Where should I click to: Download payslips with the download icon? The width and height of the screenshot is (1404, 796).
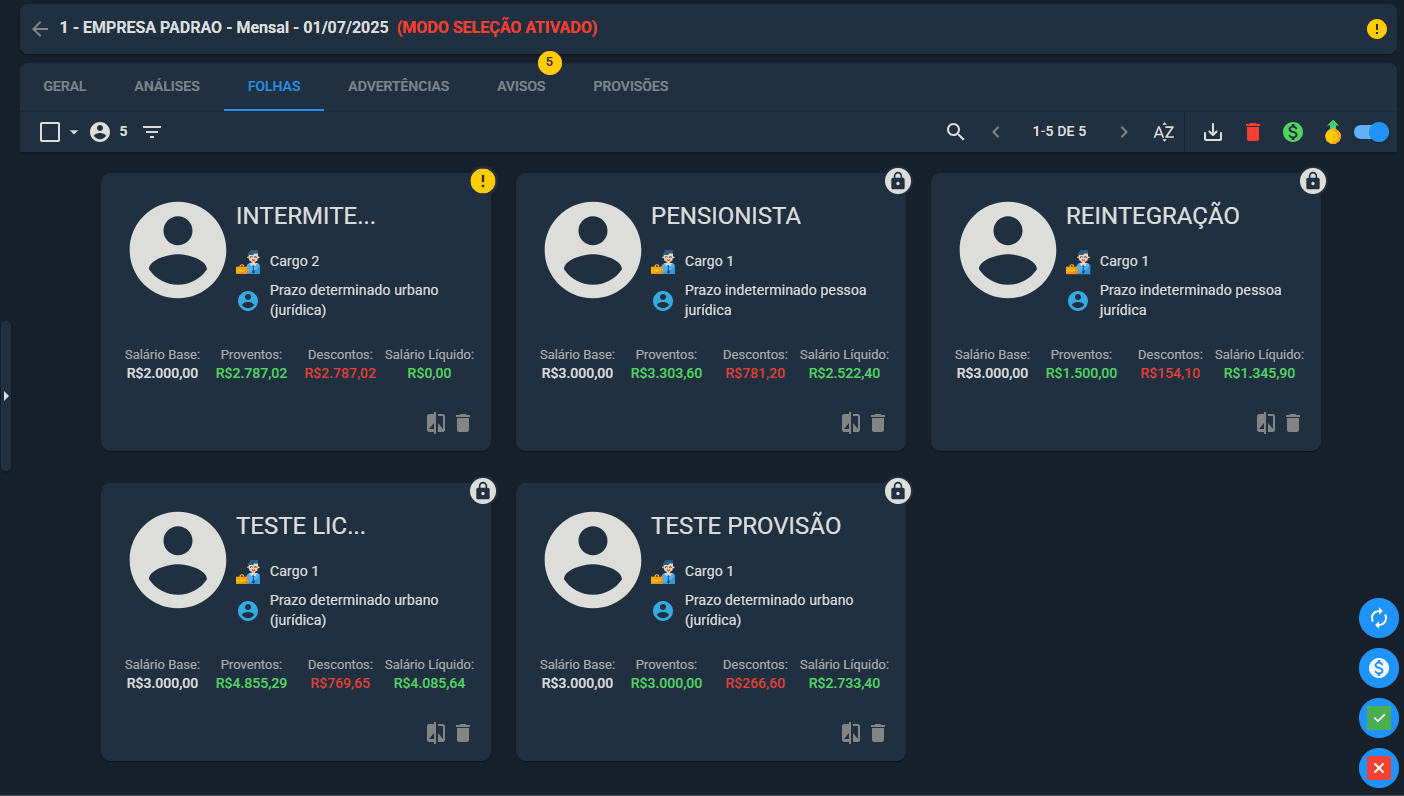point(1213,132)
